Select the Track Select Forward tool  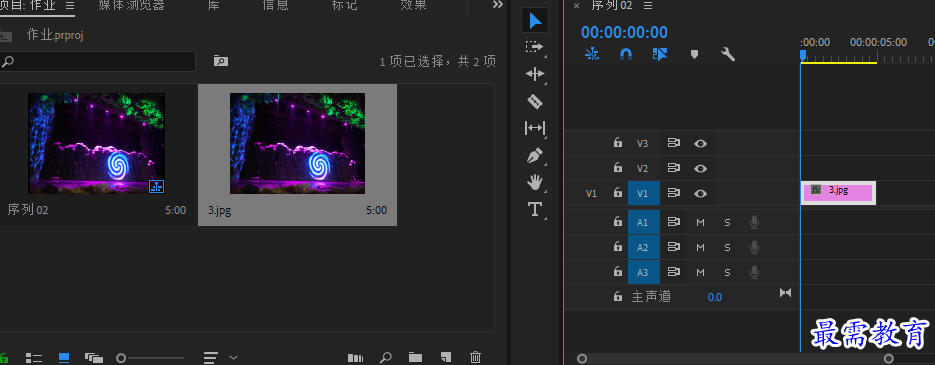click(x=535, y=47)
